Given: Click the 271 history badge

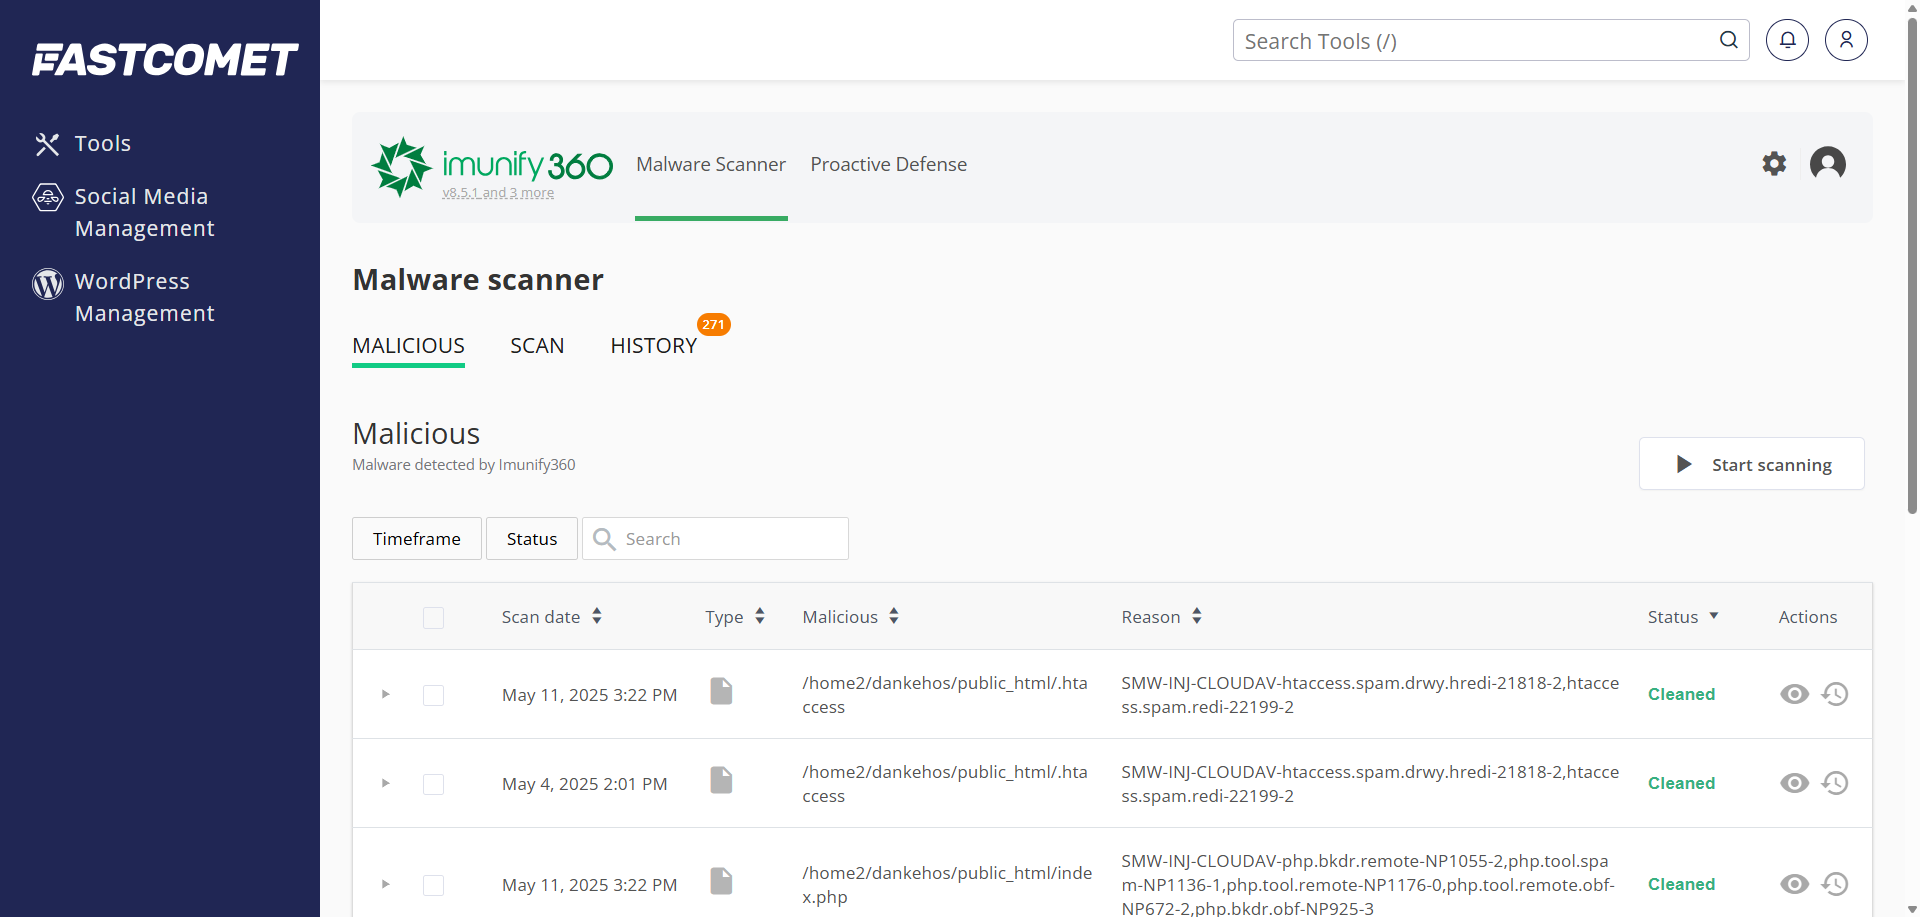Looking at the screenshot, I should click(714, 324).
